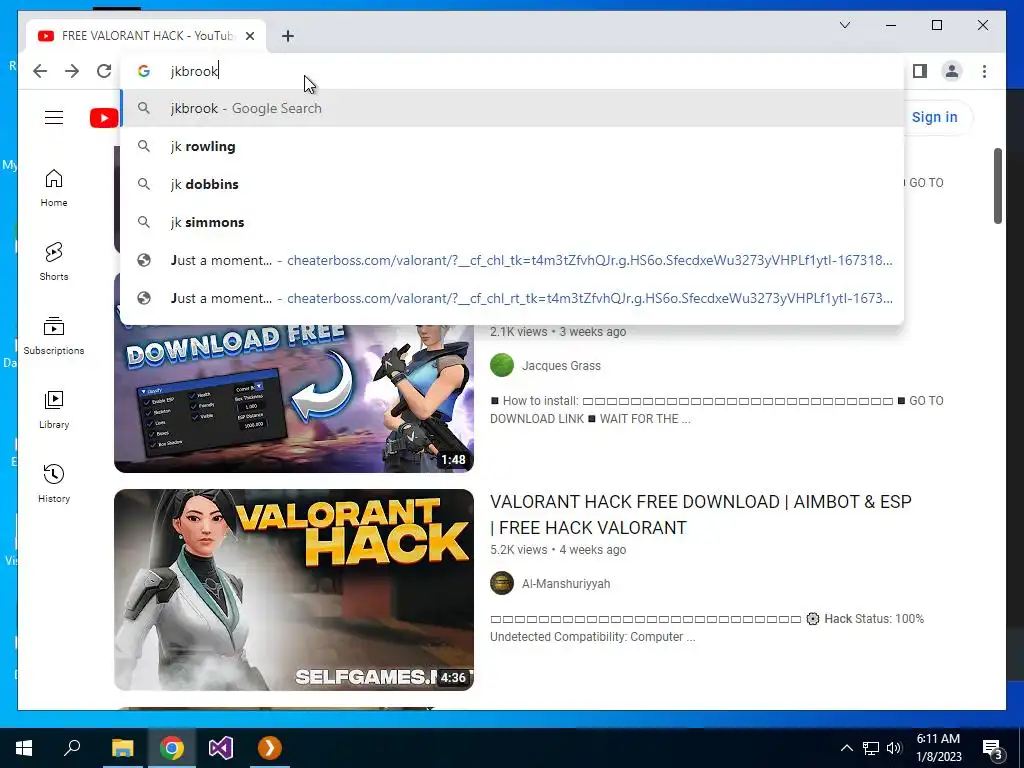Open the orange arrow app in taskbar

click(270, 748)
